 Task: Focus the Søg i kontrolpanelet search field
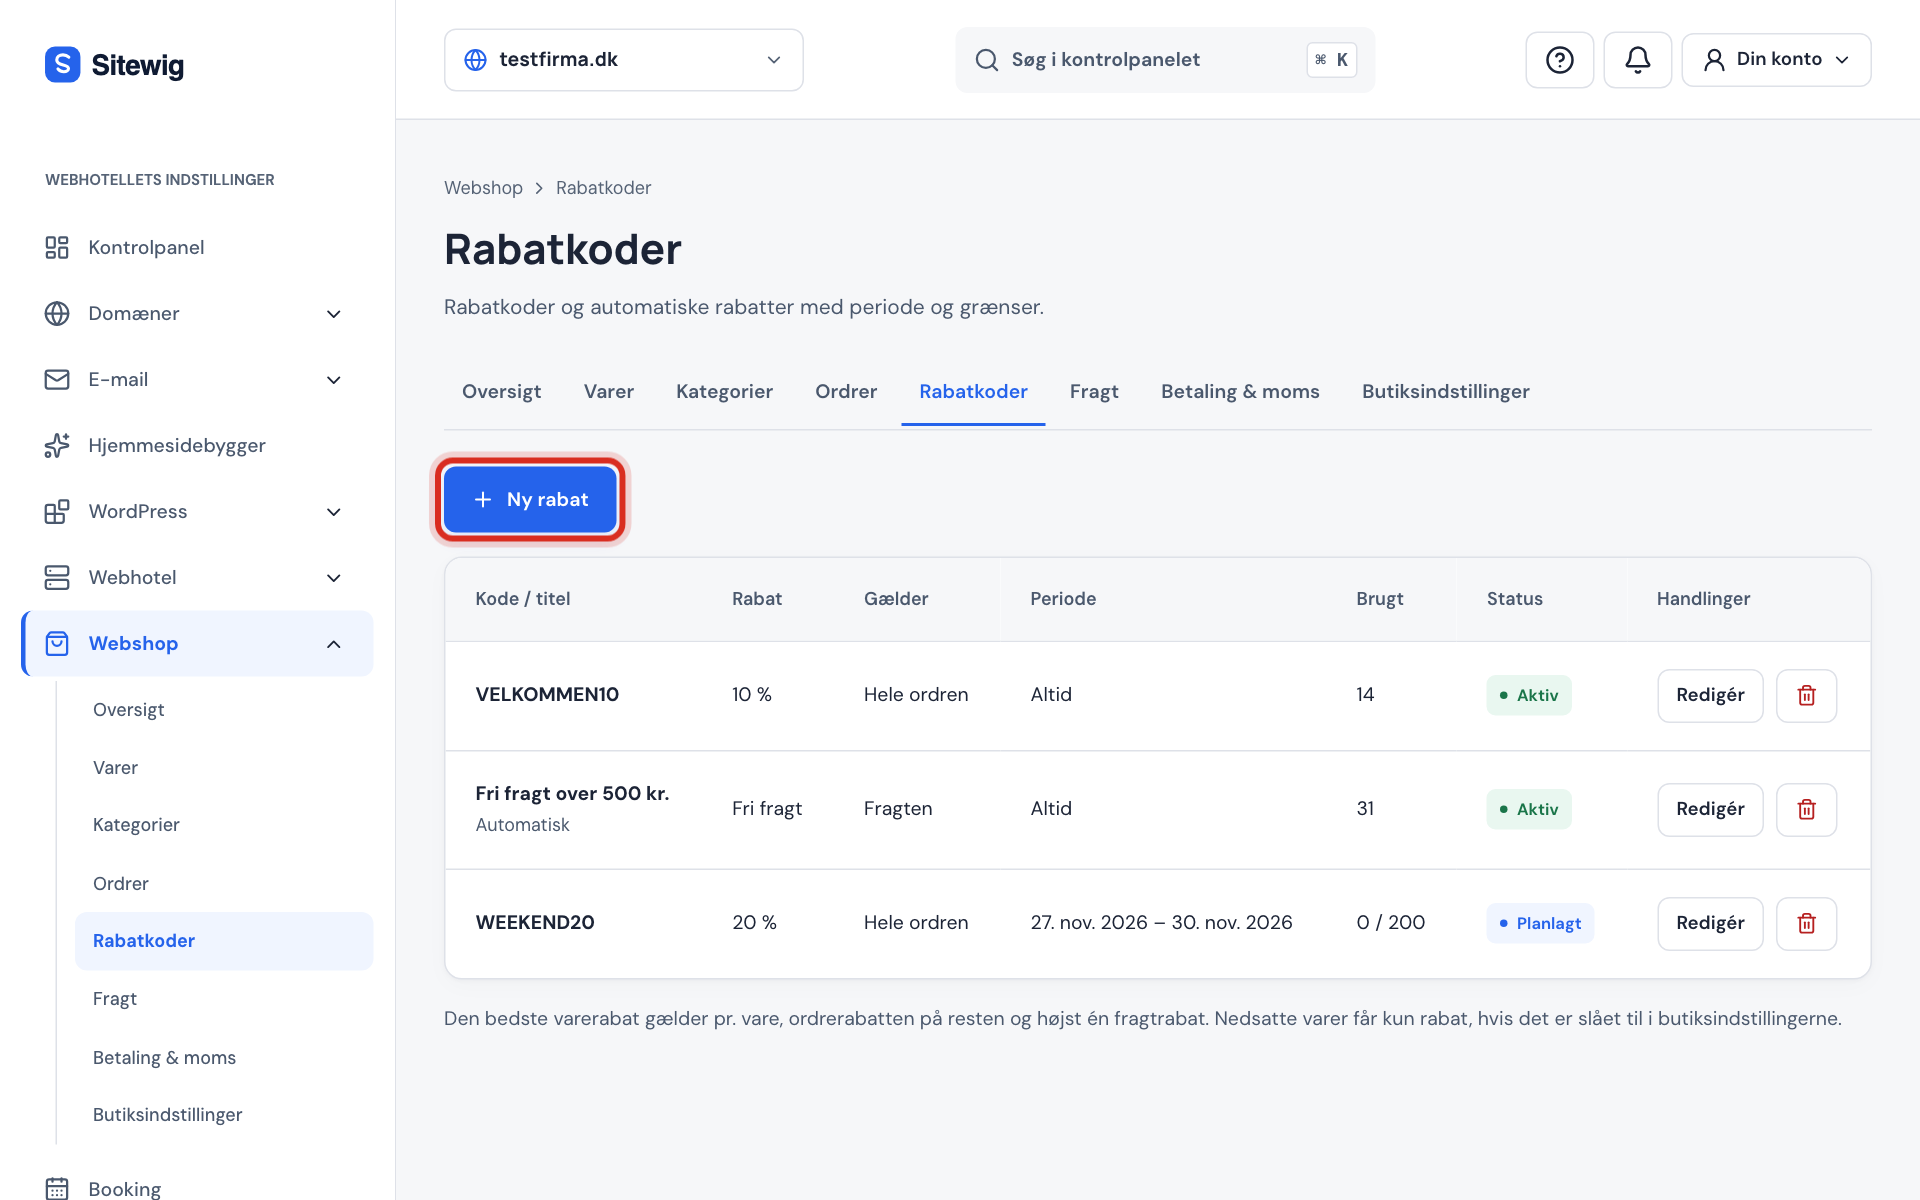tap(1165, 60)
